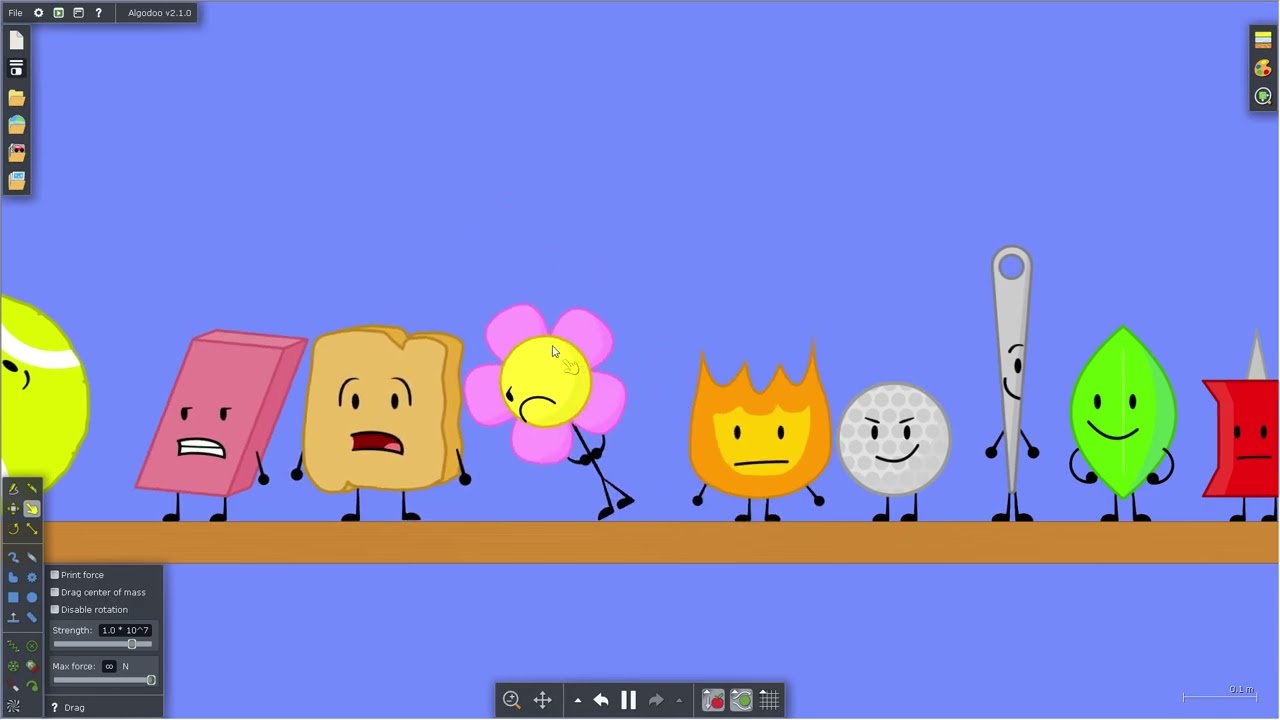Select the Scale tool

click(32, 529)
